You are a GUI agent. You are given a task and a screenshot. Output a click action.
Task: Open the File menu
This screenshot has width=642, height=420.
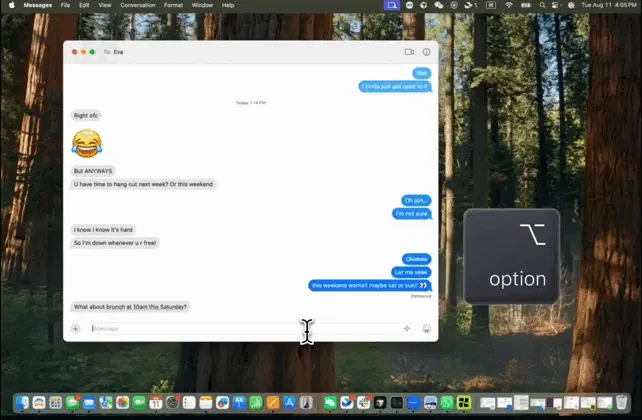point(65,5)
